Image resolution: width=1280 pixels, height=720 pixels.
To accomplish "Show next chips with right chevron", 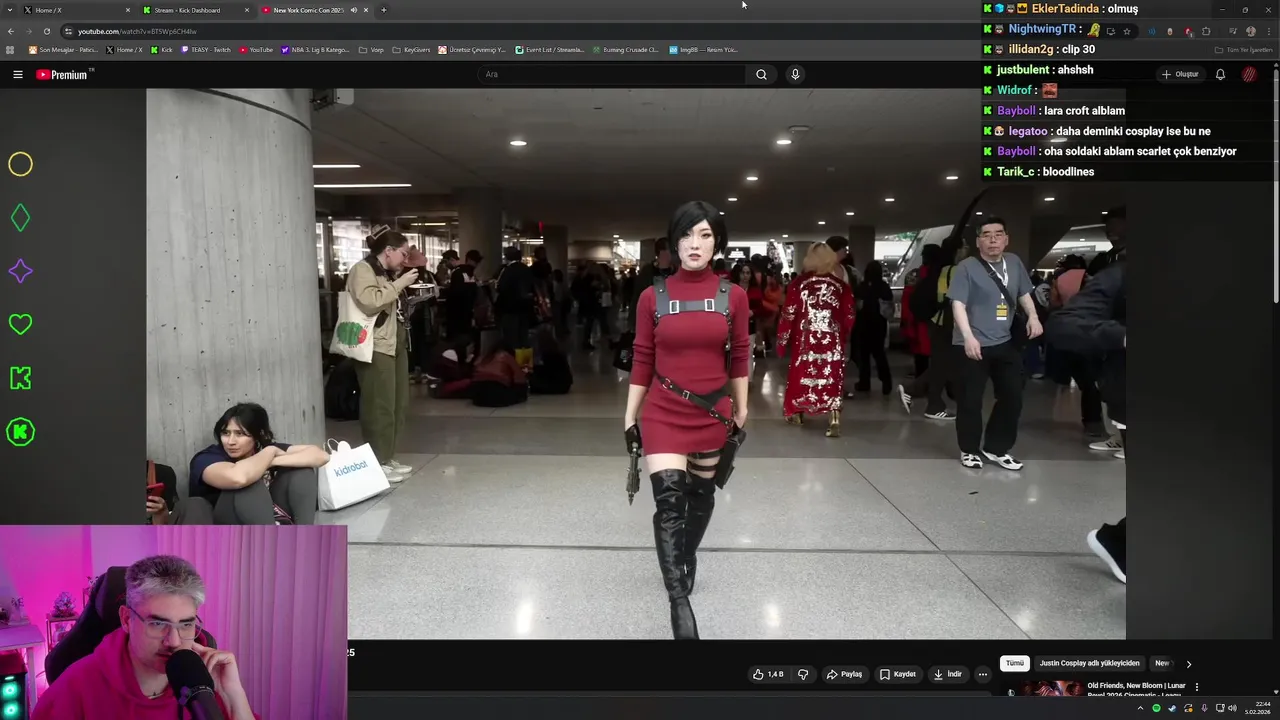I will point(1189,663).
